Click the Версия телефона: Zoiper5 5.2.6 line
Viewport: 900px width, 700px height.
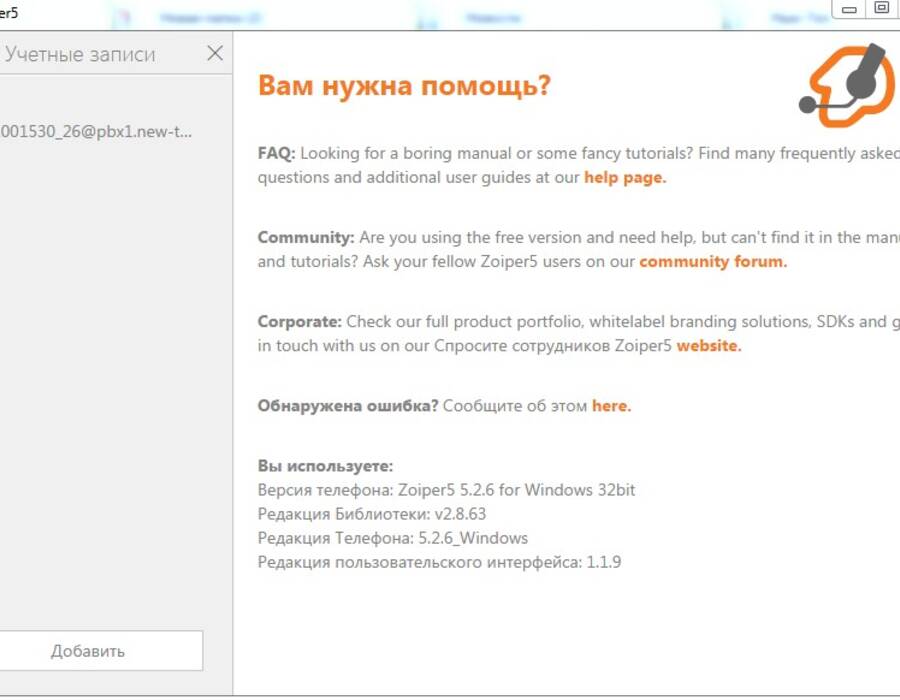[446, 490]
